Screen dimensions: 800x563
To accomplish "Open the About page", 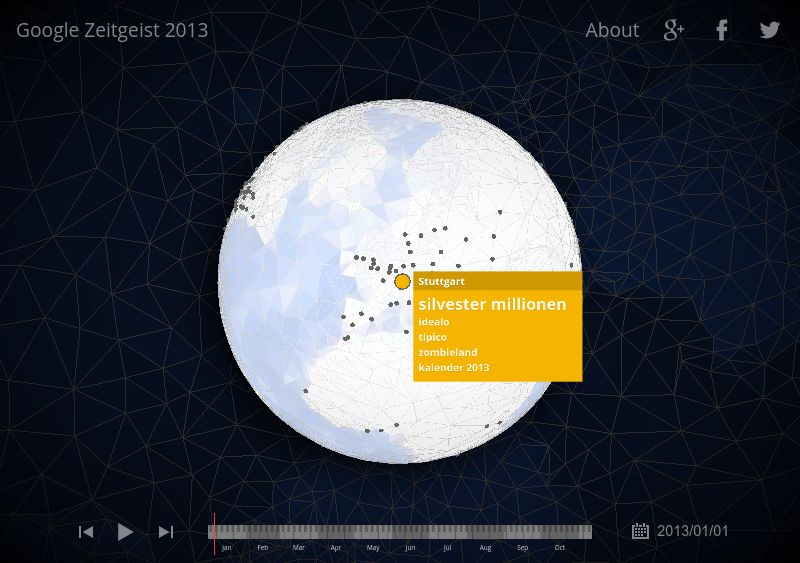I will coord(612,30).
